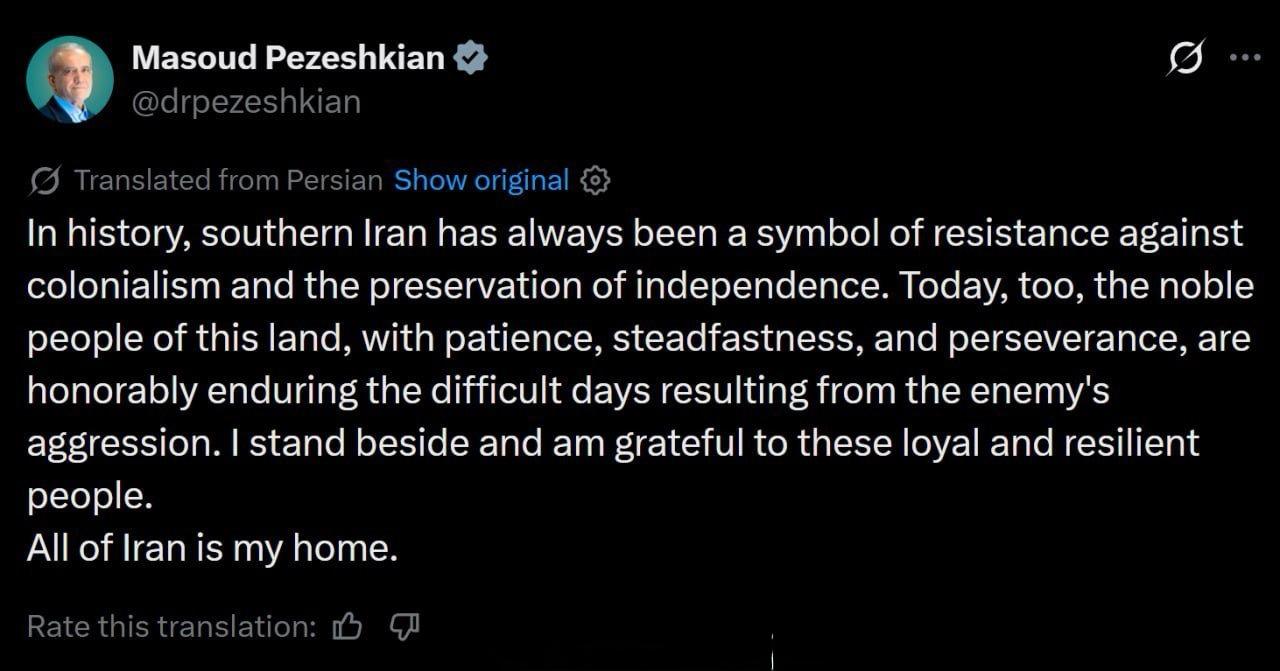
Task: Click the verified badge next to the name
Action: 470,59
